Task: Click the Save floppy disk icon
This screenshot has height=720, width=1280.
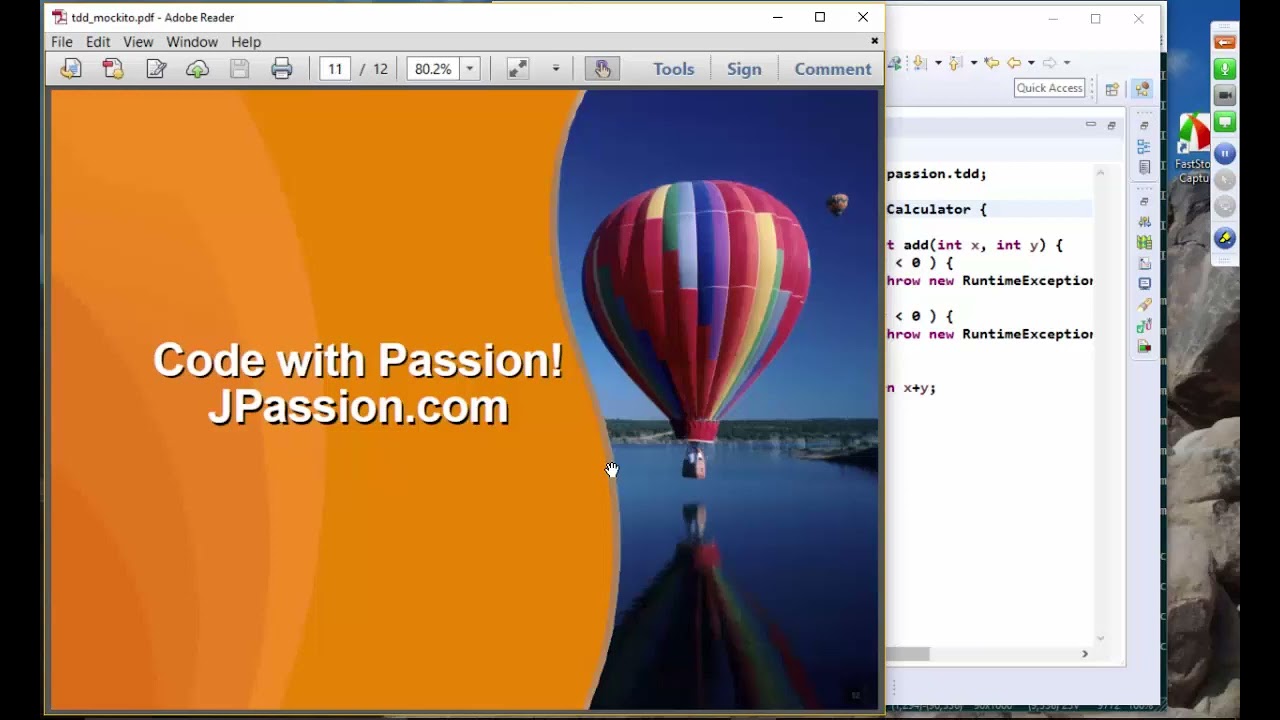Action: [x=239, y=68]
